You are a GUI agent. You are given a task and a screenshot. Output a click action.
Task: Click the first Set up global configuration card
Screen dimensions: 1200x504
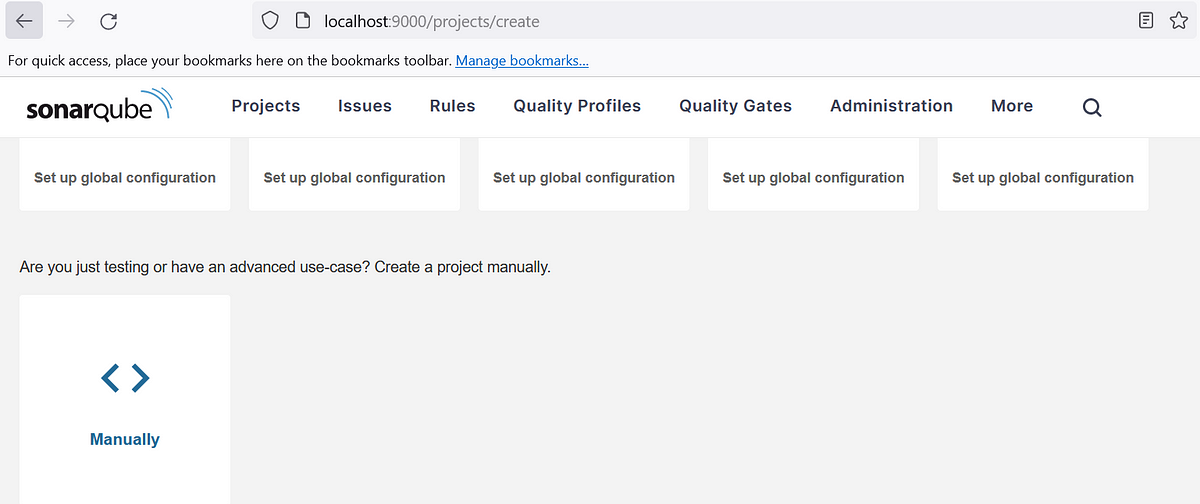(x=125, y=175)
